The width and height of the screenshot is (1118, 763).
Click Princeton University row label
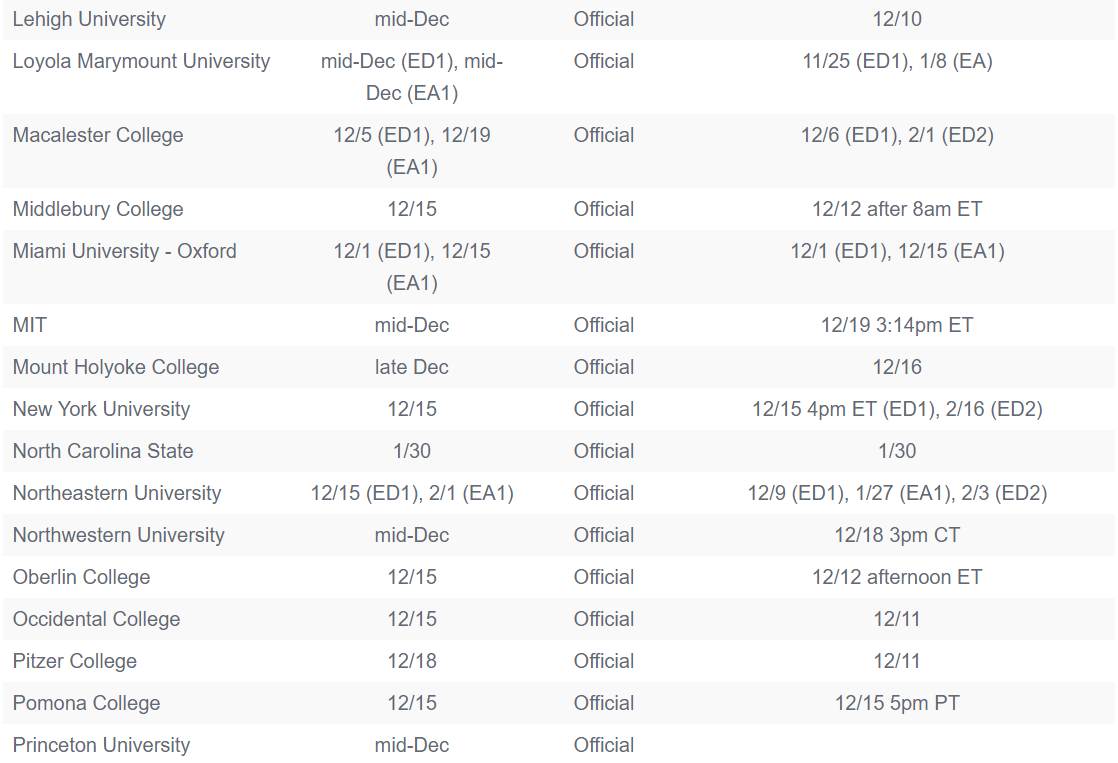coord(101,745)
